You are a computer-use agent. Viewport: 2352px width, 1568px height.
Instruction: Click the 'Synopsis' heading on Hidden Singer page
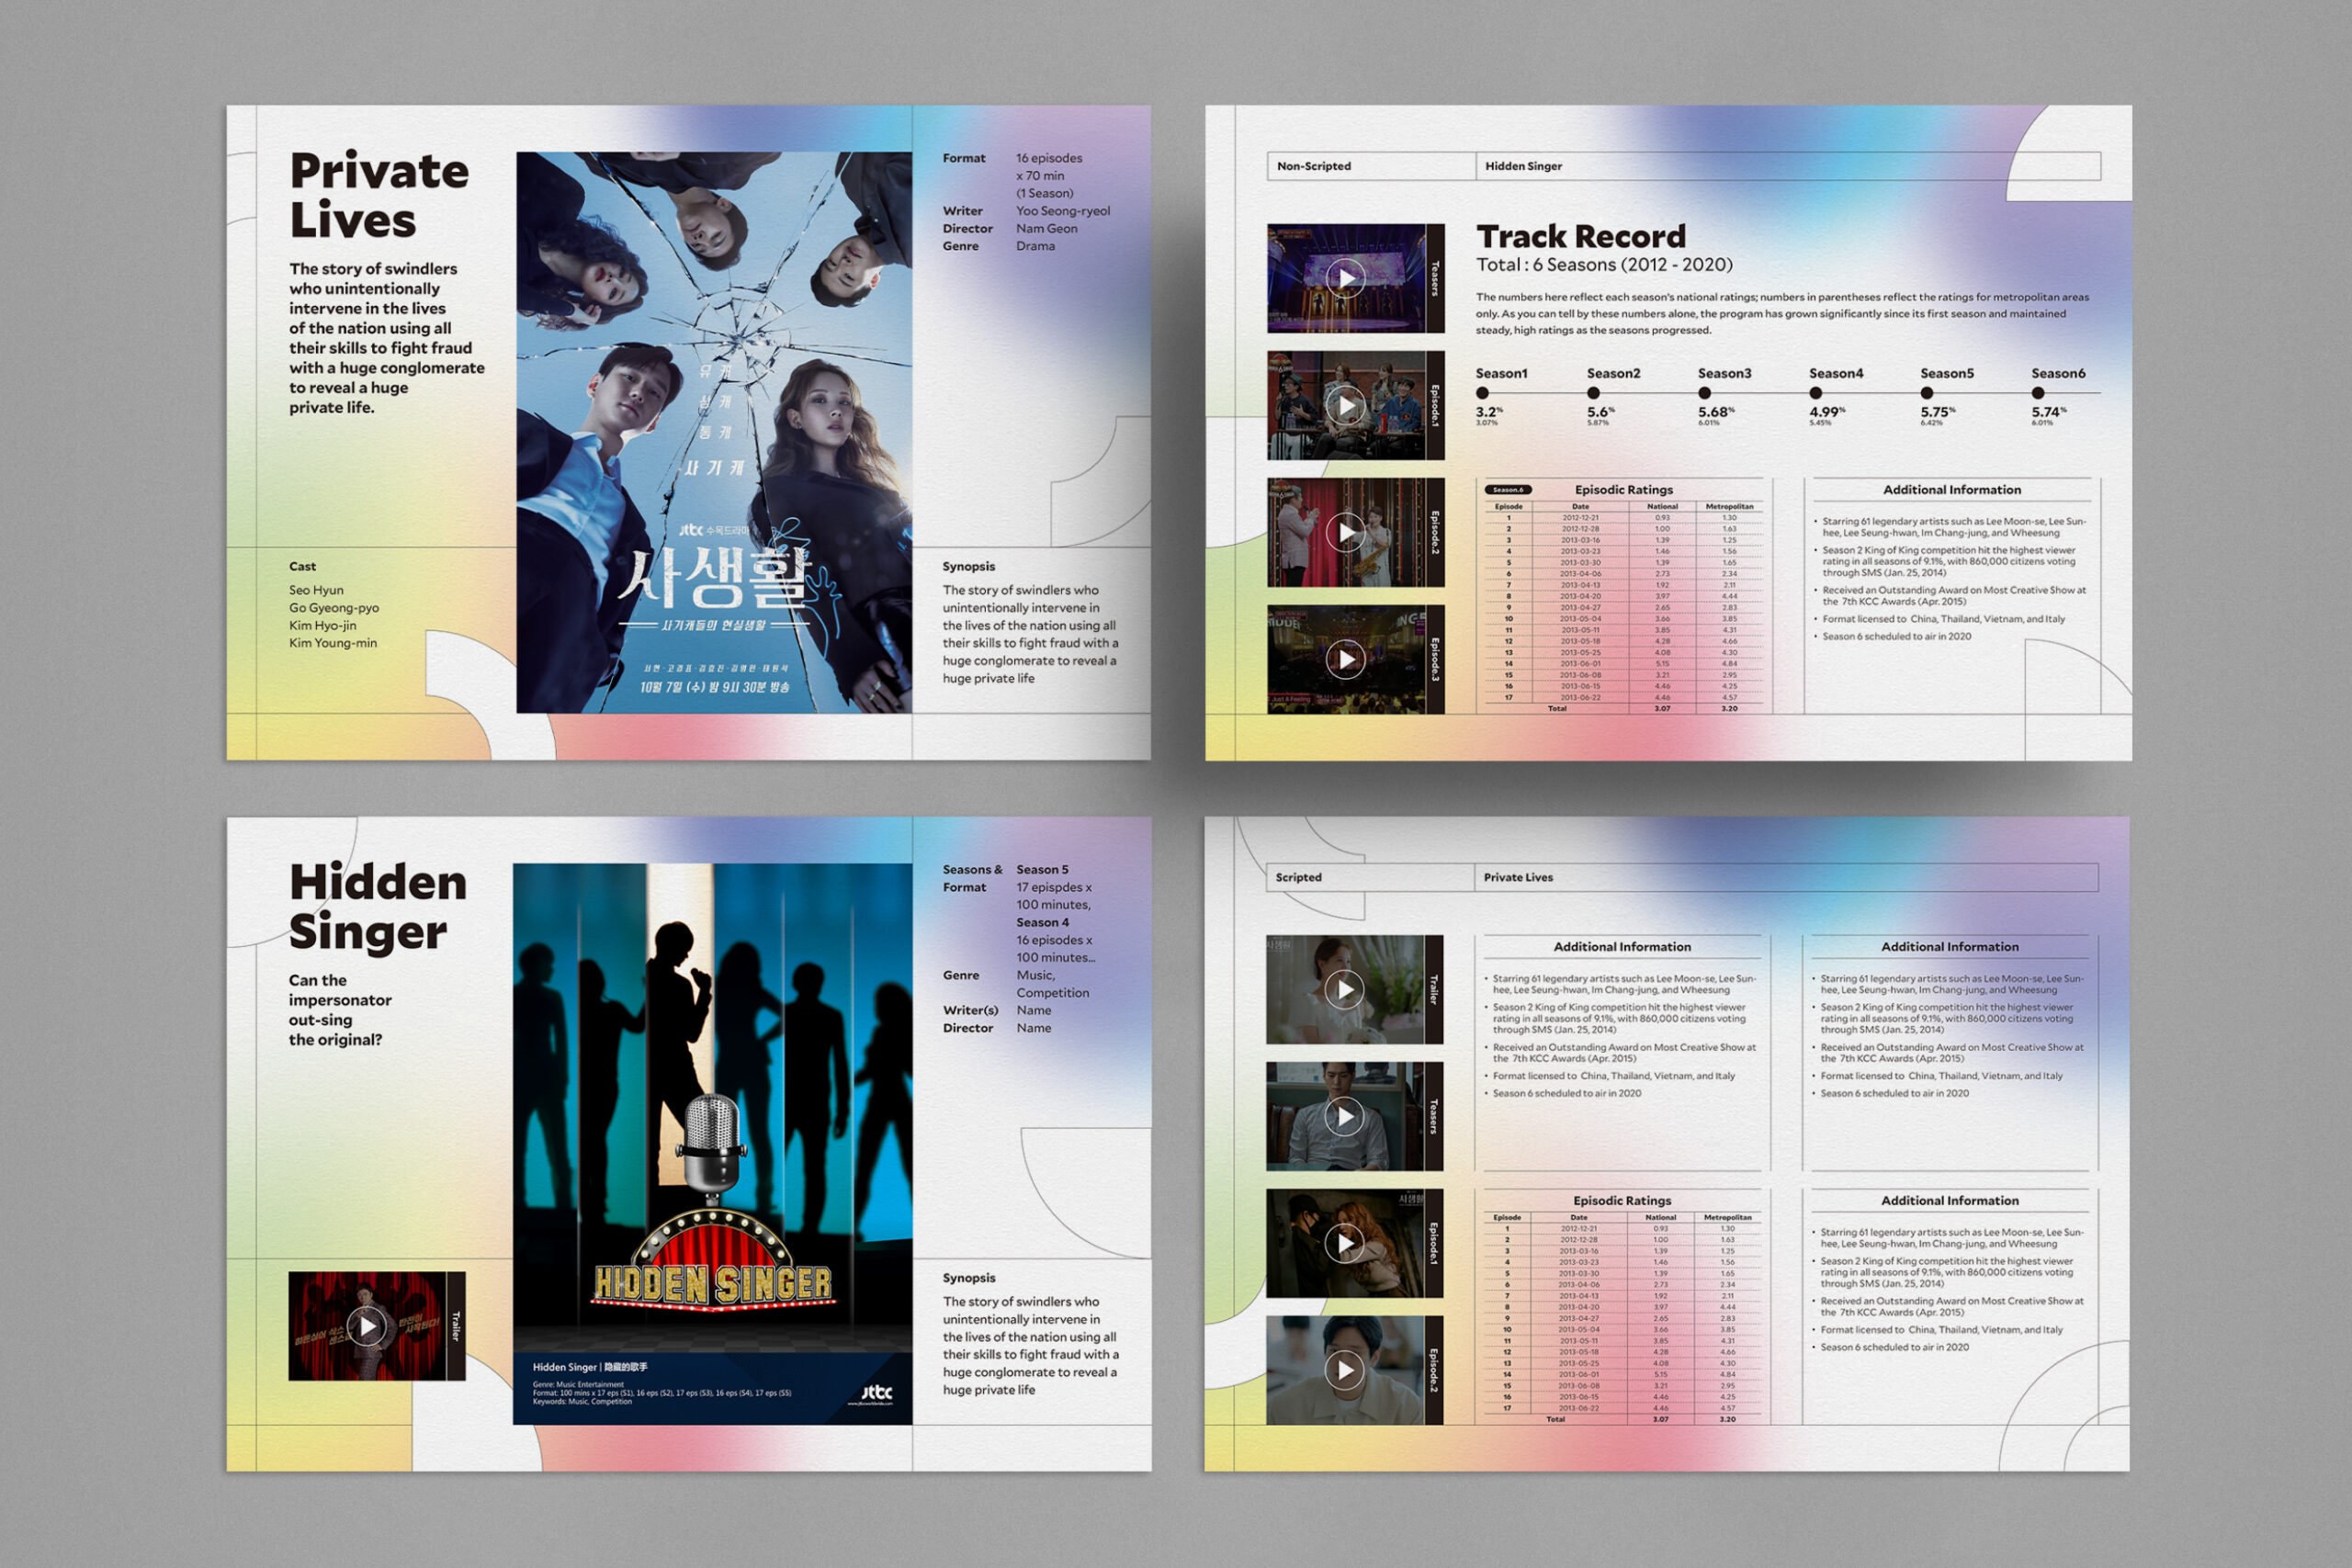969,1278
